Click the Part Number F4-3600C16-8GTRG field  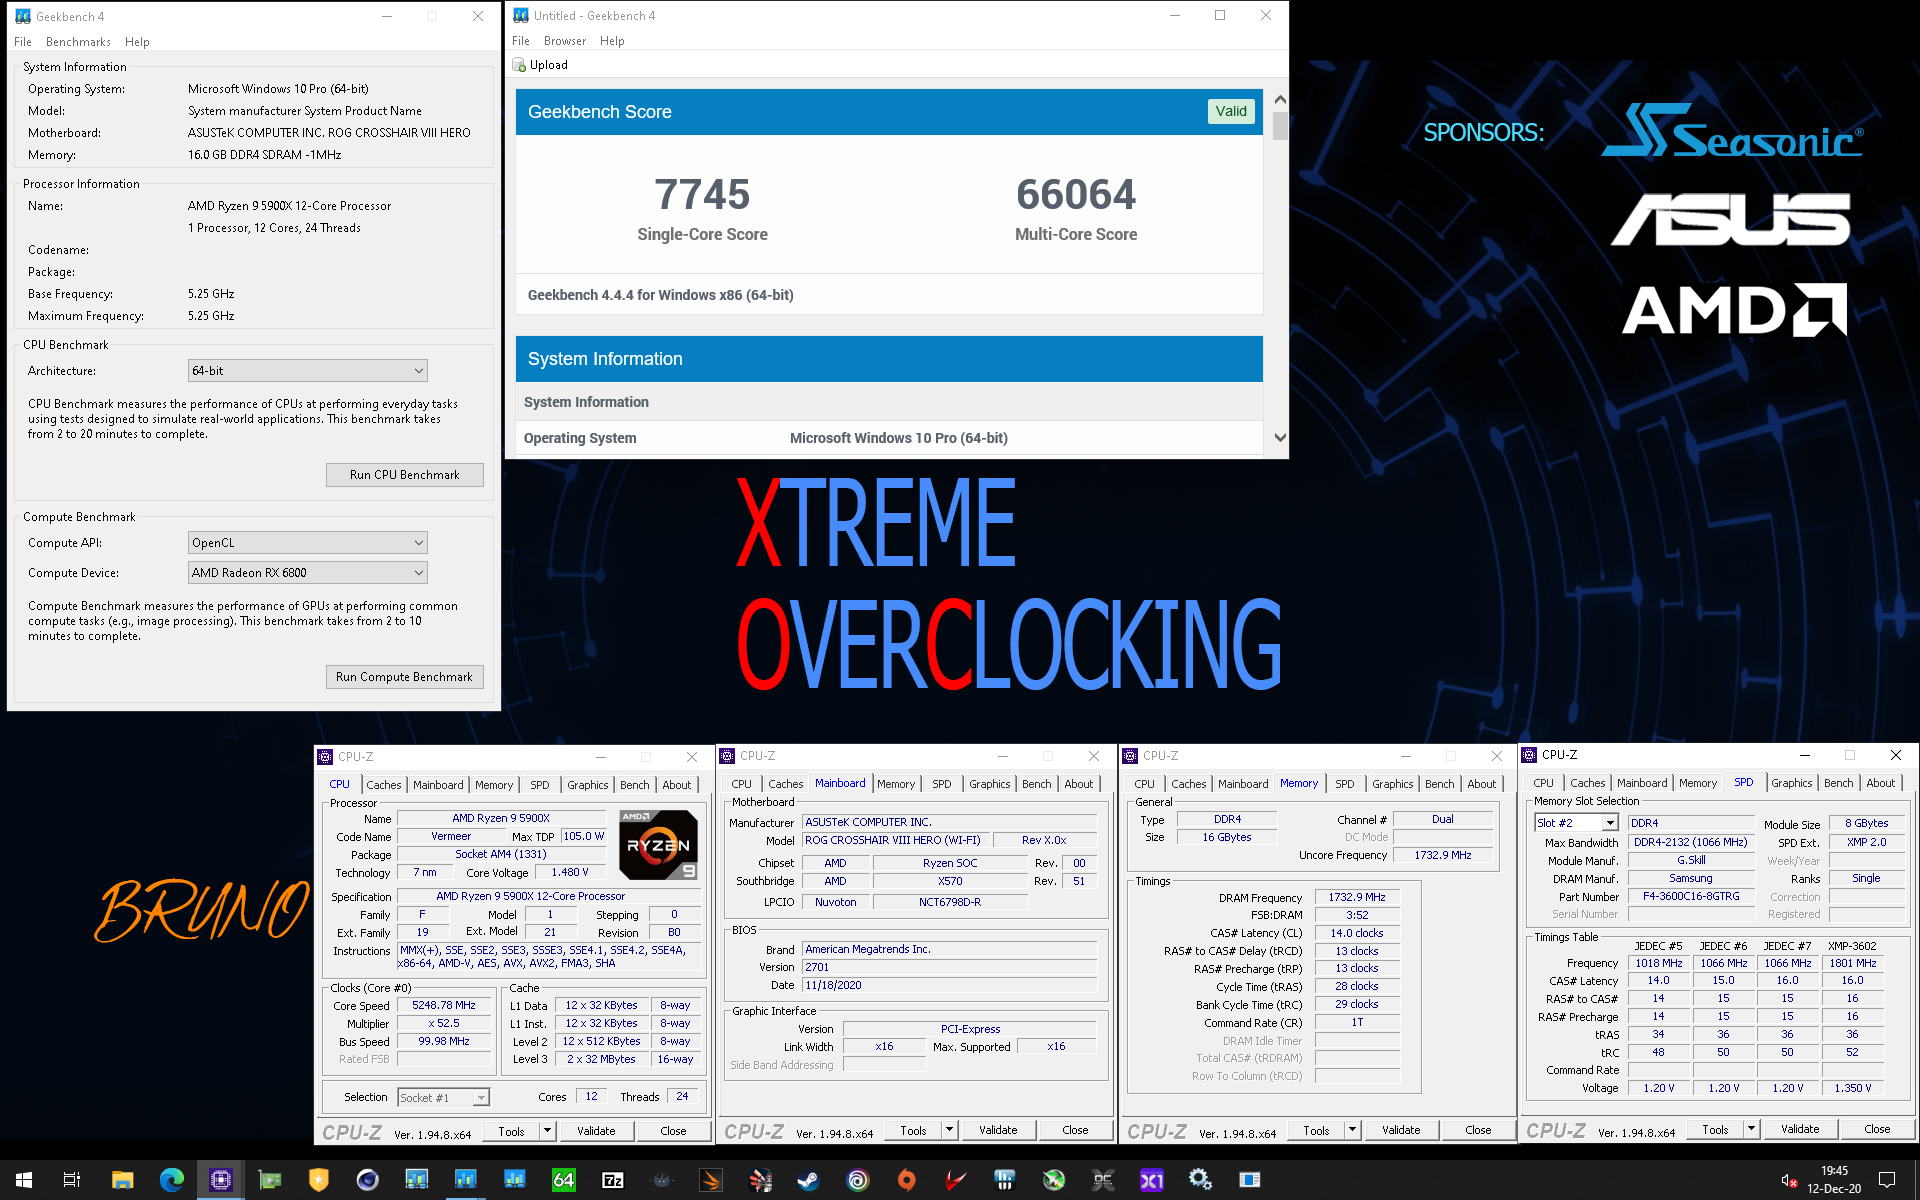[x=1691, y=897]
